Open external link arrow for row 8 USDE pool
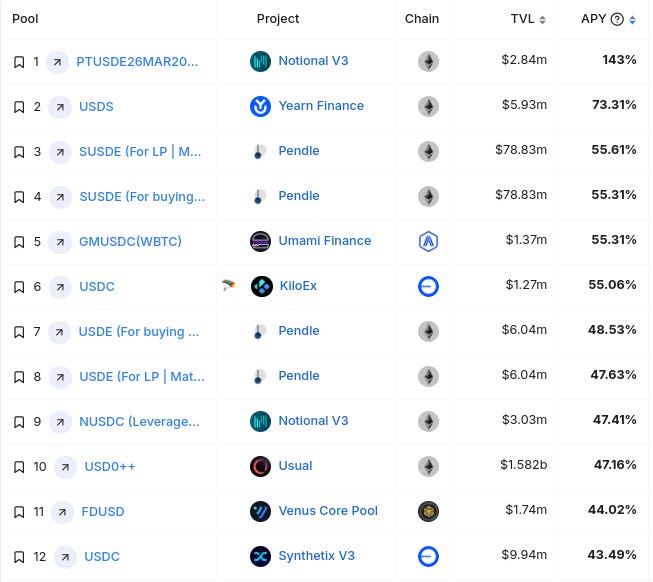The width and height of the screenshot is (653, 582). pos(60,377)
